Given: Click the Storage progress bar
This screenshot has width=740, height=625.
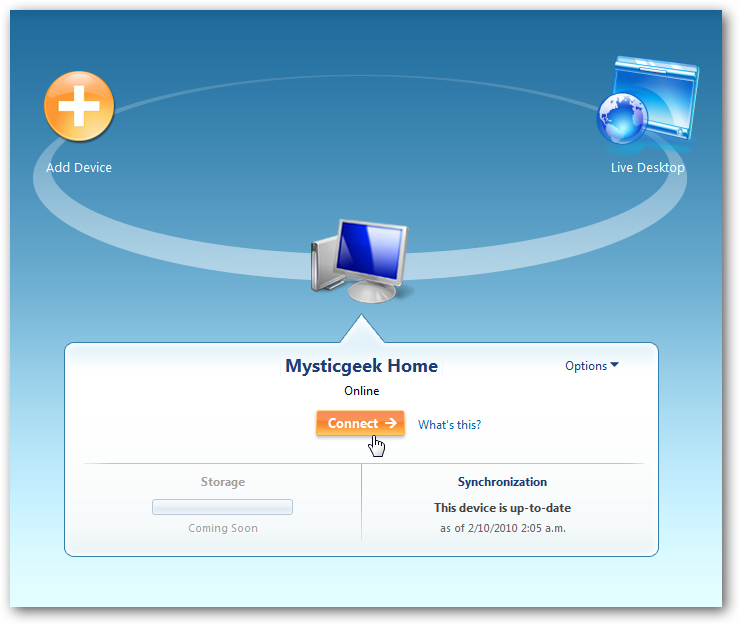Looking at the screenshot, I should tap(222, 507).
